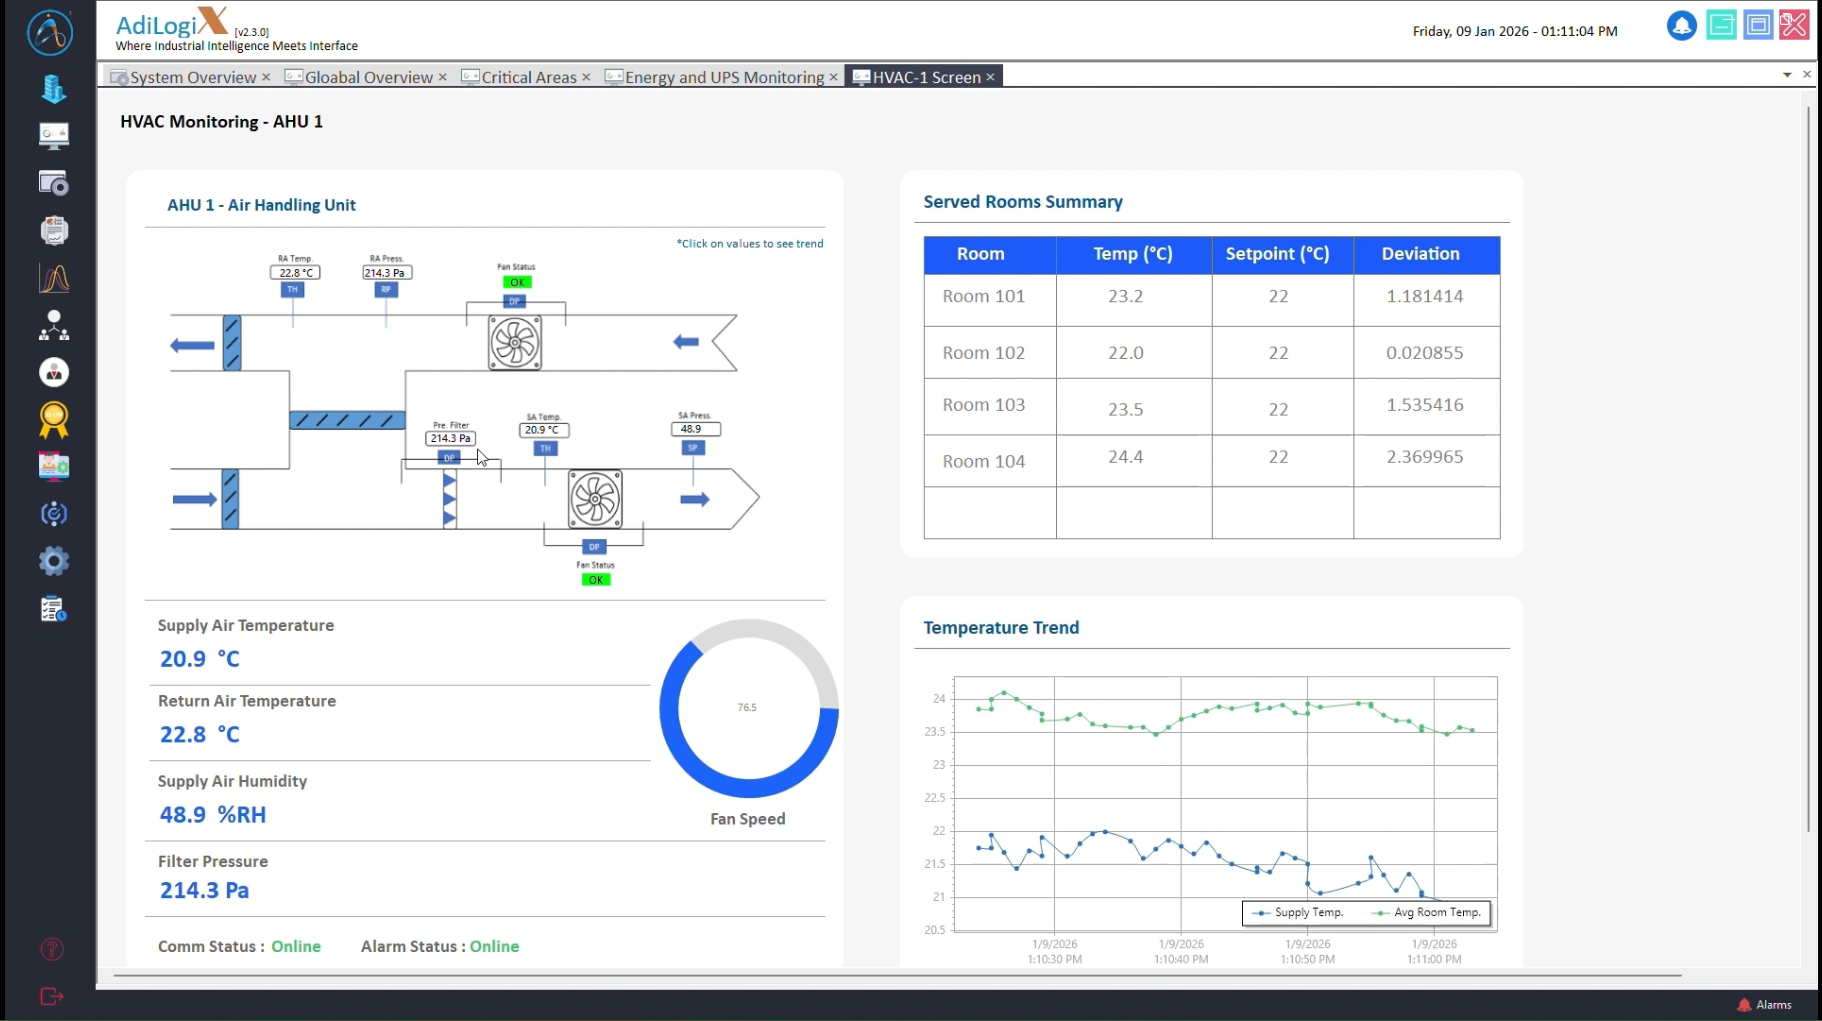Click the Supply Temp. legend entry
The height and width of the screenshot is (1021, 1822).
pyautogui.click(x=1298, y=913)
